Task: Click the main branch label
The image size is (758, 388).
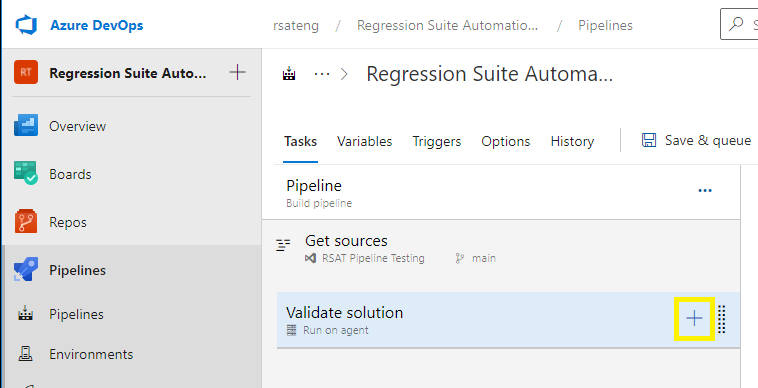Action: click(483, 259)
